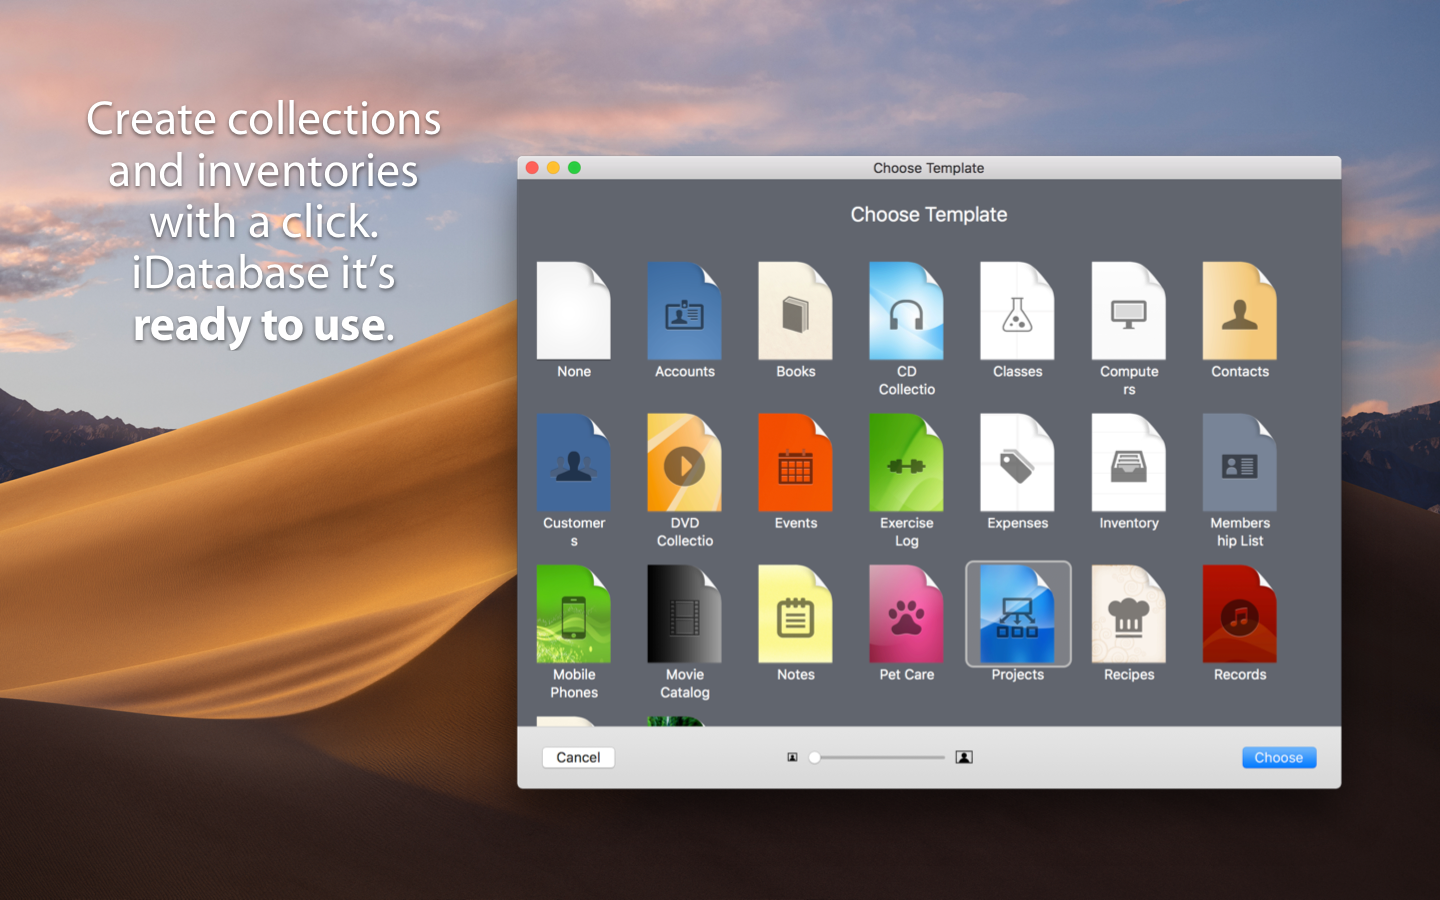The image size is (1440, 900).
Task: Choose the DVD Collection play icon
Action: click(x=684, y=463)
